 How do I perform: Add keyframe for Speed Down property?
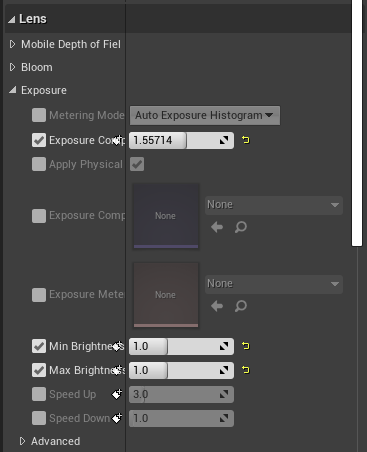(117, 418)
